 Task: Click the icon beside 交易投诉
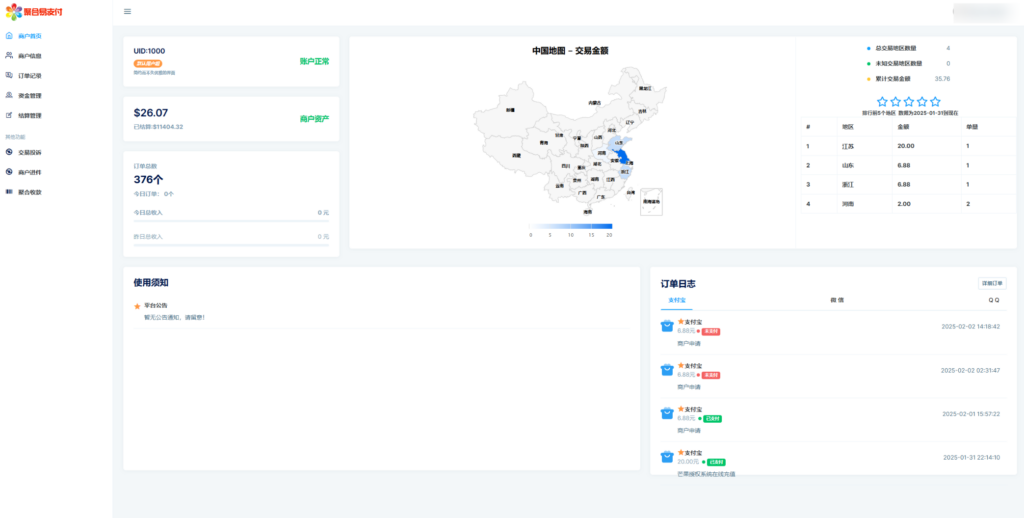click(9, 153)
